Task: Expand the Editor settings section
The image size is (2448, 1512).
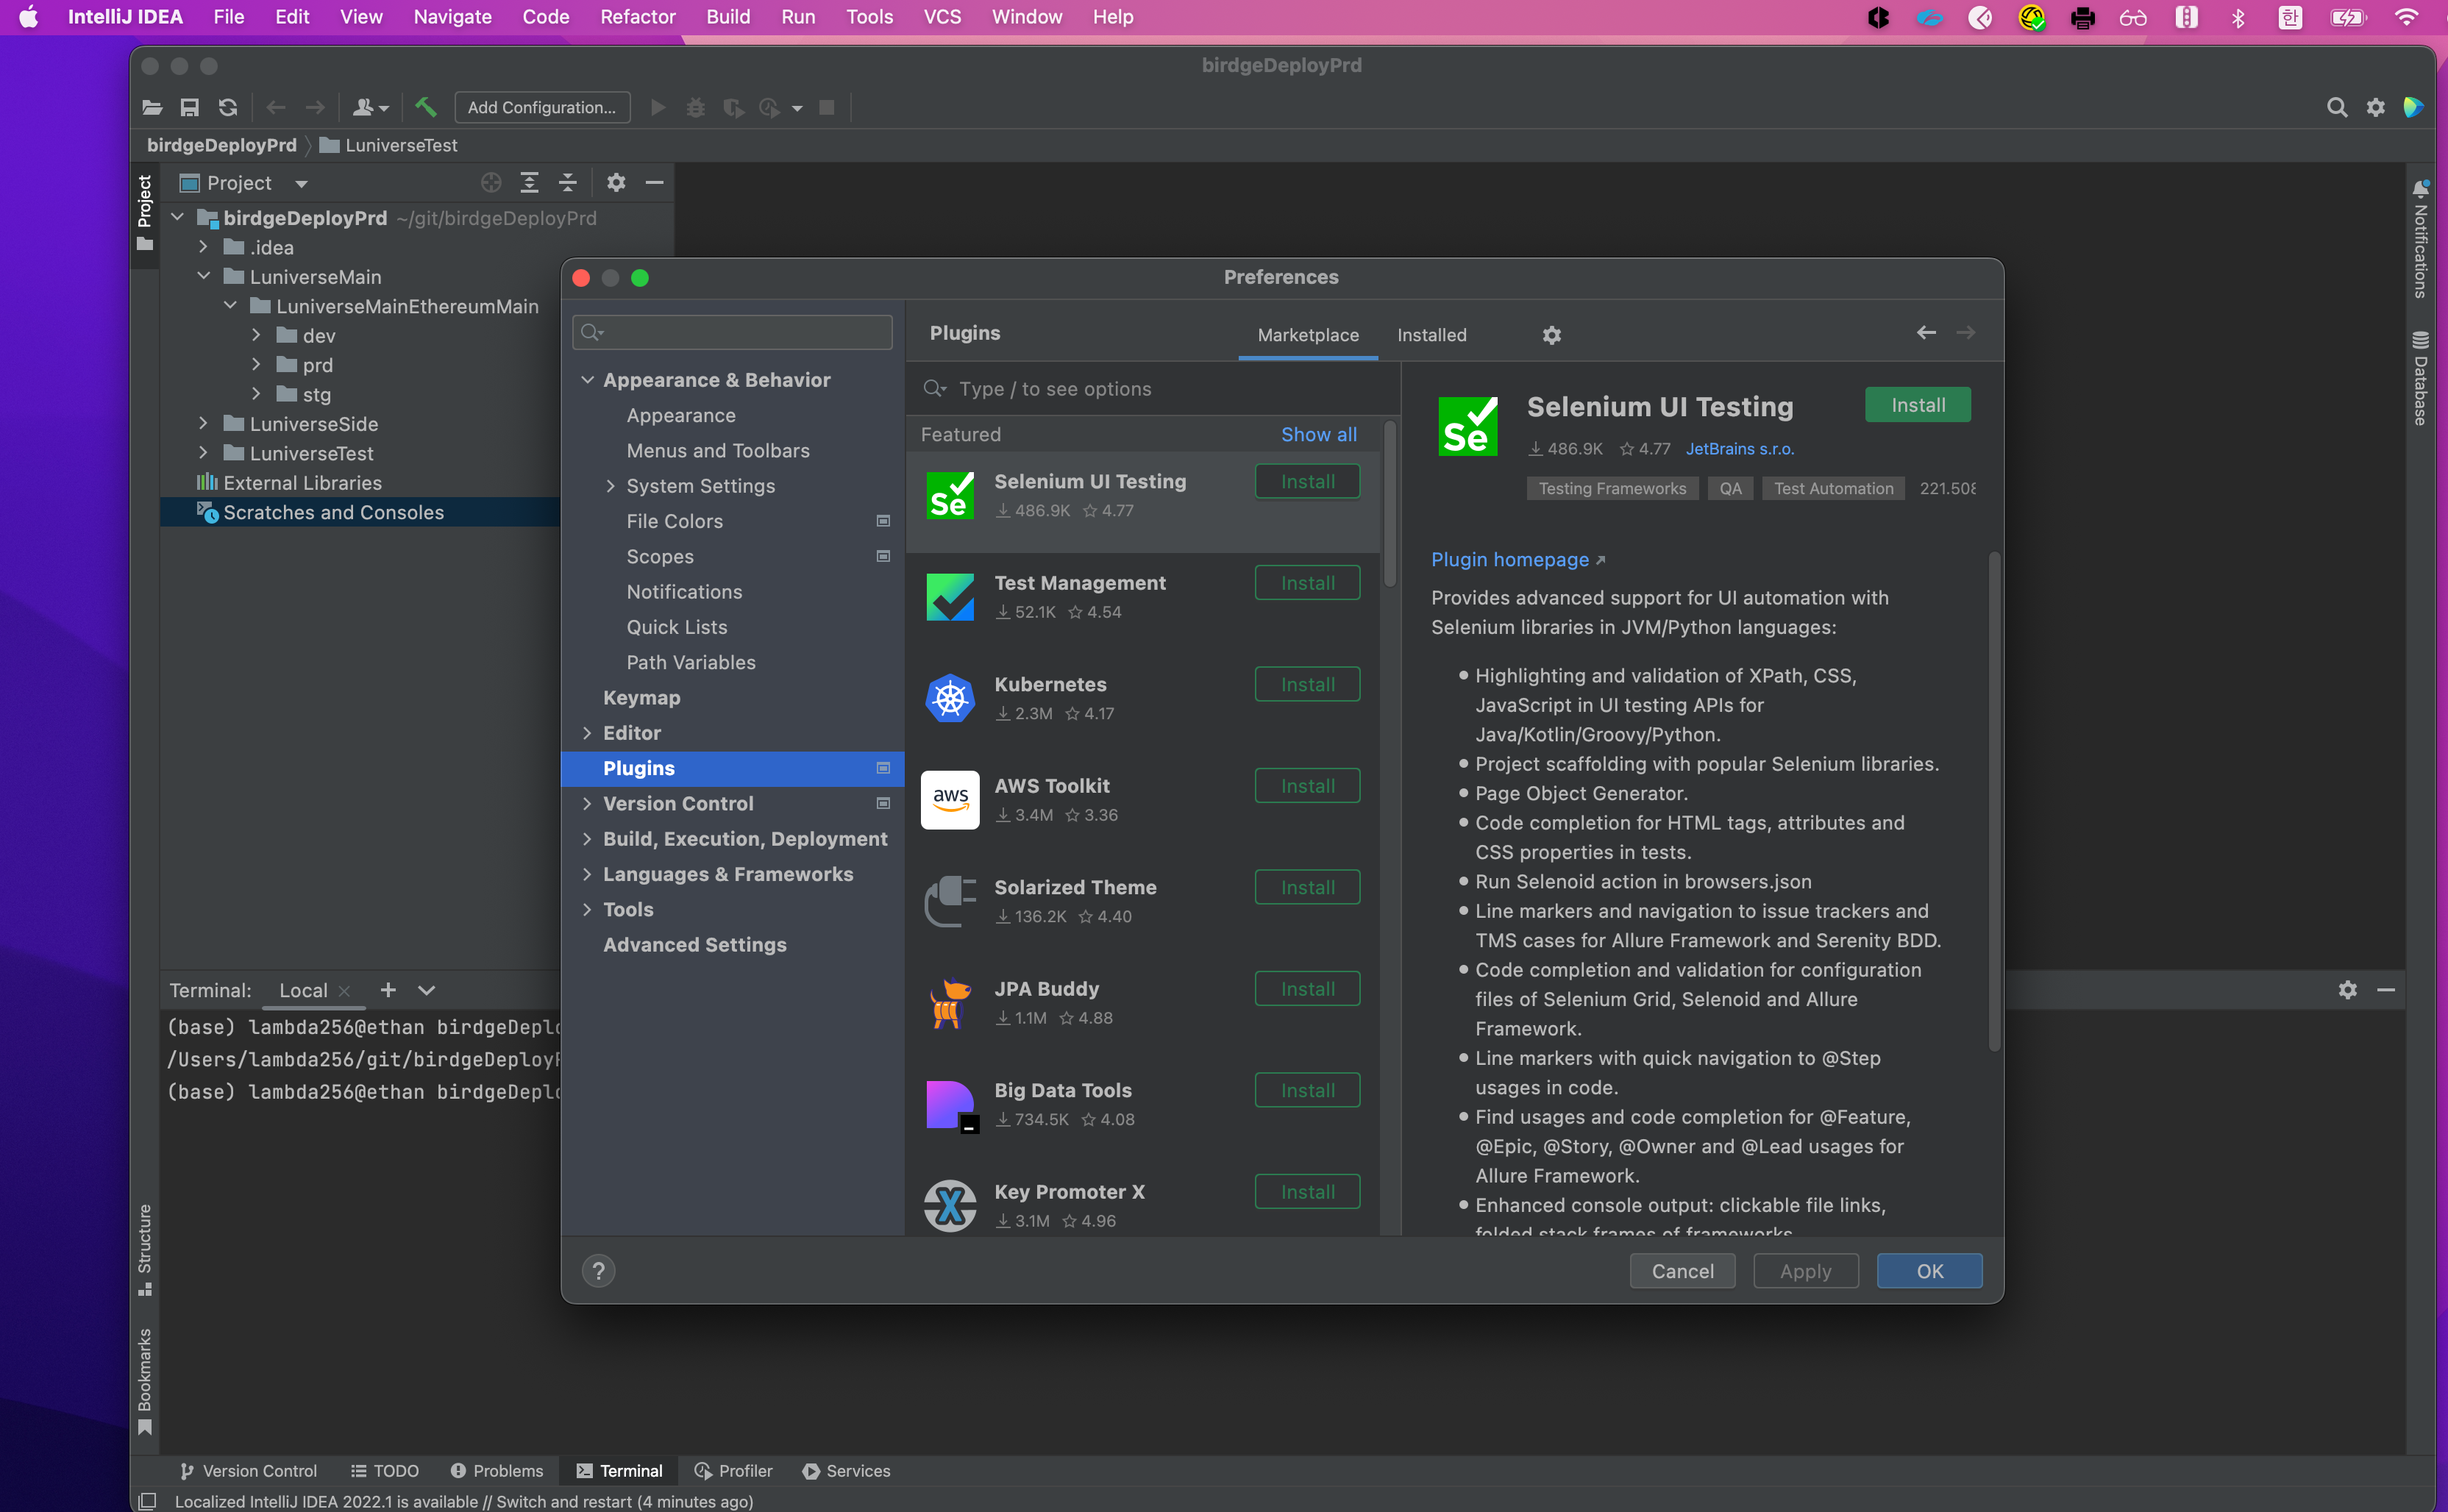Action: pos(587,733)
